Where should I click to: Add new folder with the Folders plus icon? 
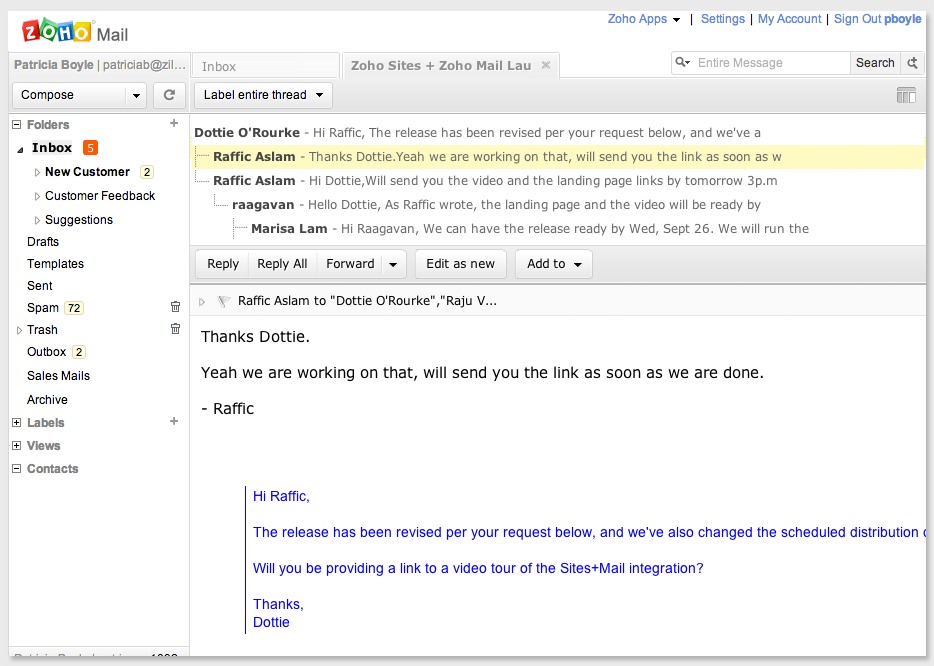(174, 124)
